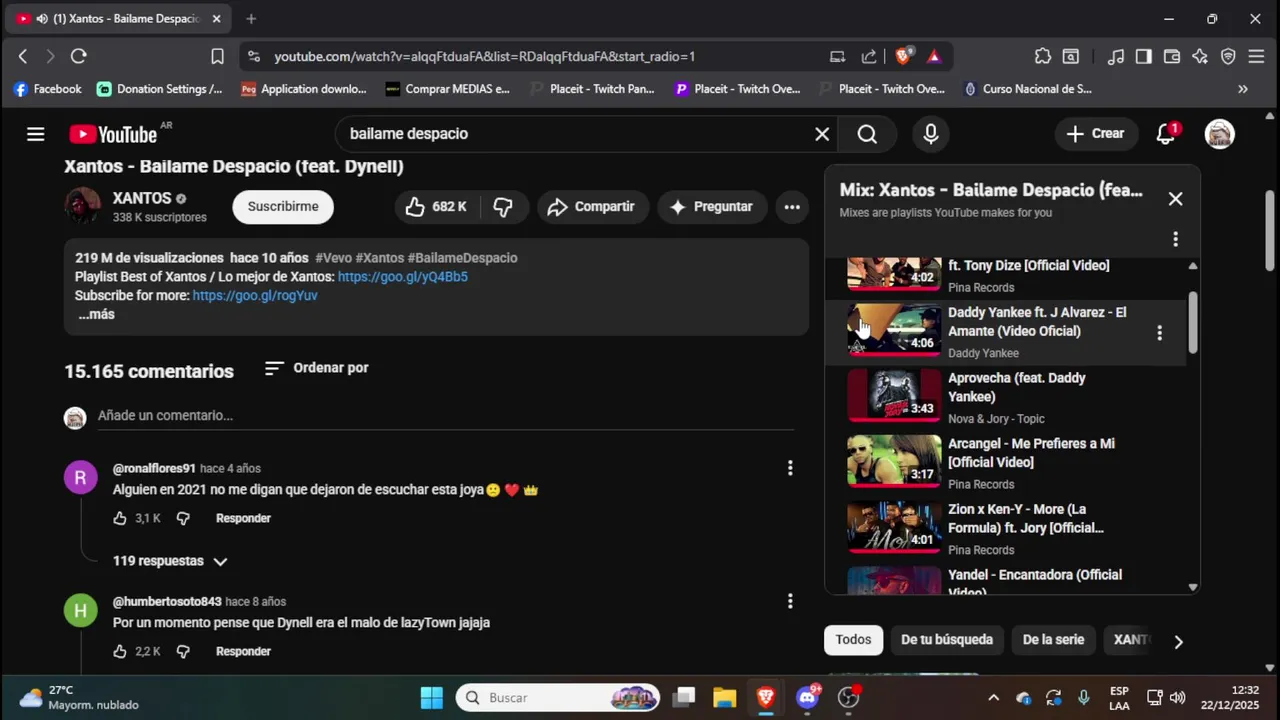Open the Brave Shields lion icon
This screenshot has height=720, width=1280.
point(903,57)
